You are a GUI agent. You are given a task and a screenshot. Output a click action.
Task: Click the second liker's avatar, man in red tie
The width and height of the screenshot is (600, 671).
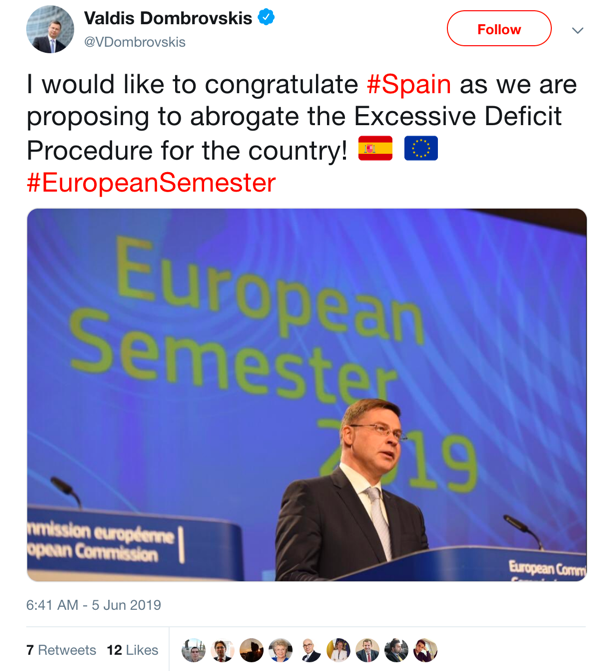222,650
